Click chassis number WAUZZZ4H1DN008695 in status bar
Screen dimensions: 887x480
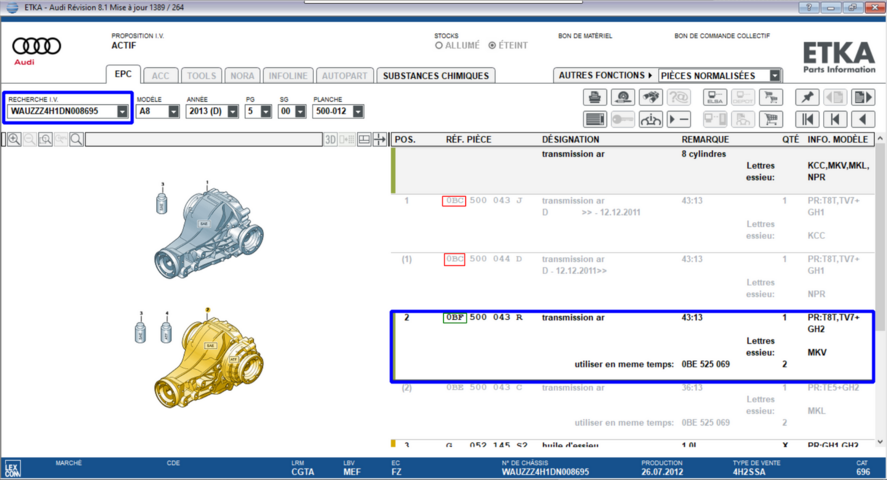pyautogui.click(x=545, y=472)
